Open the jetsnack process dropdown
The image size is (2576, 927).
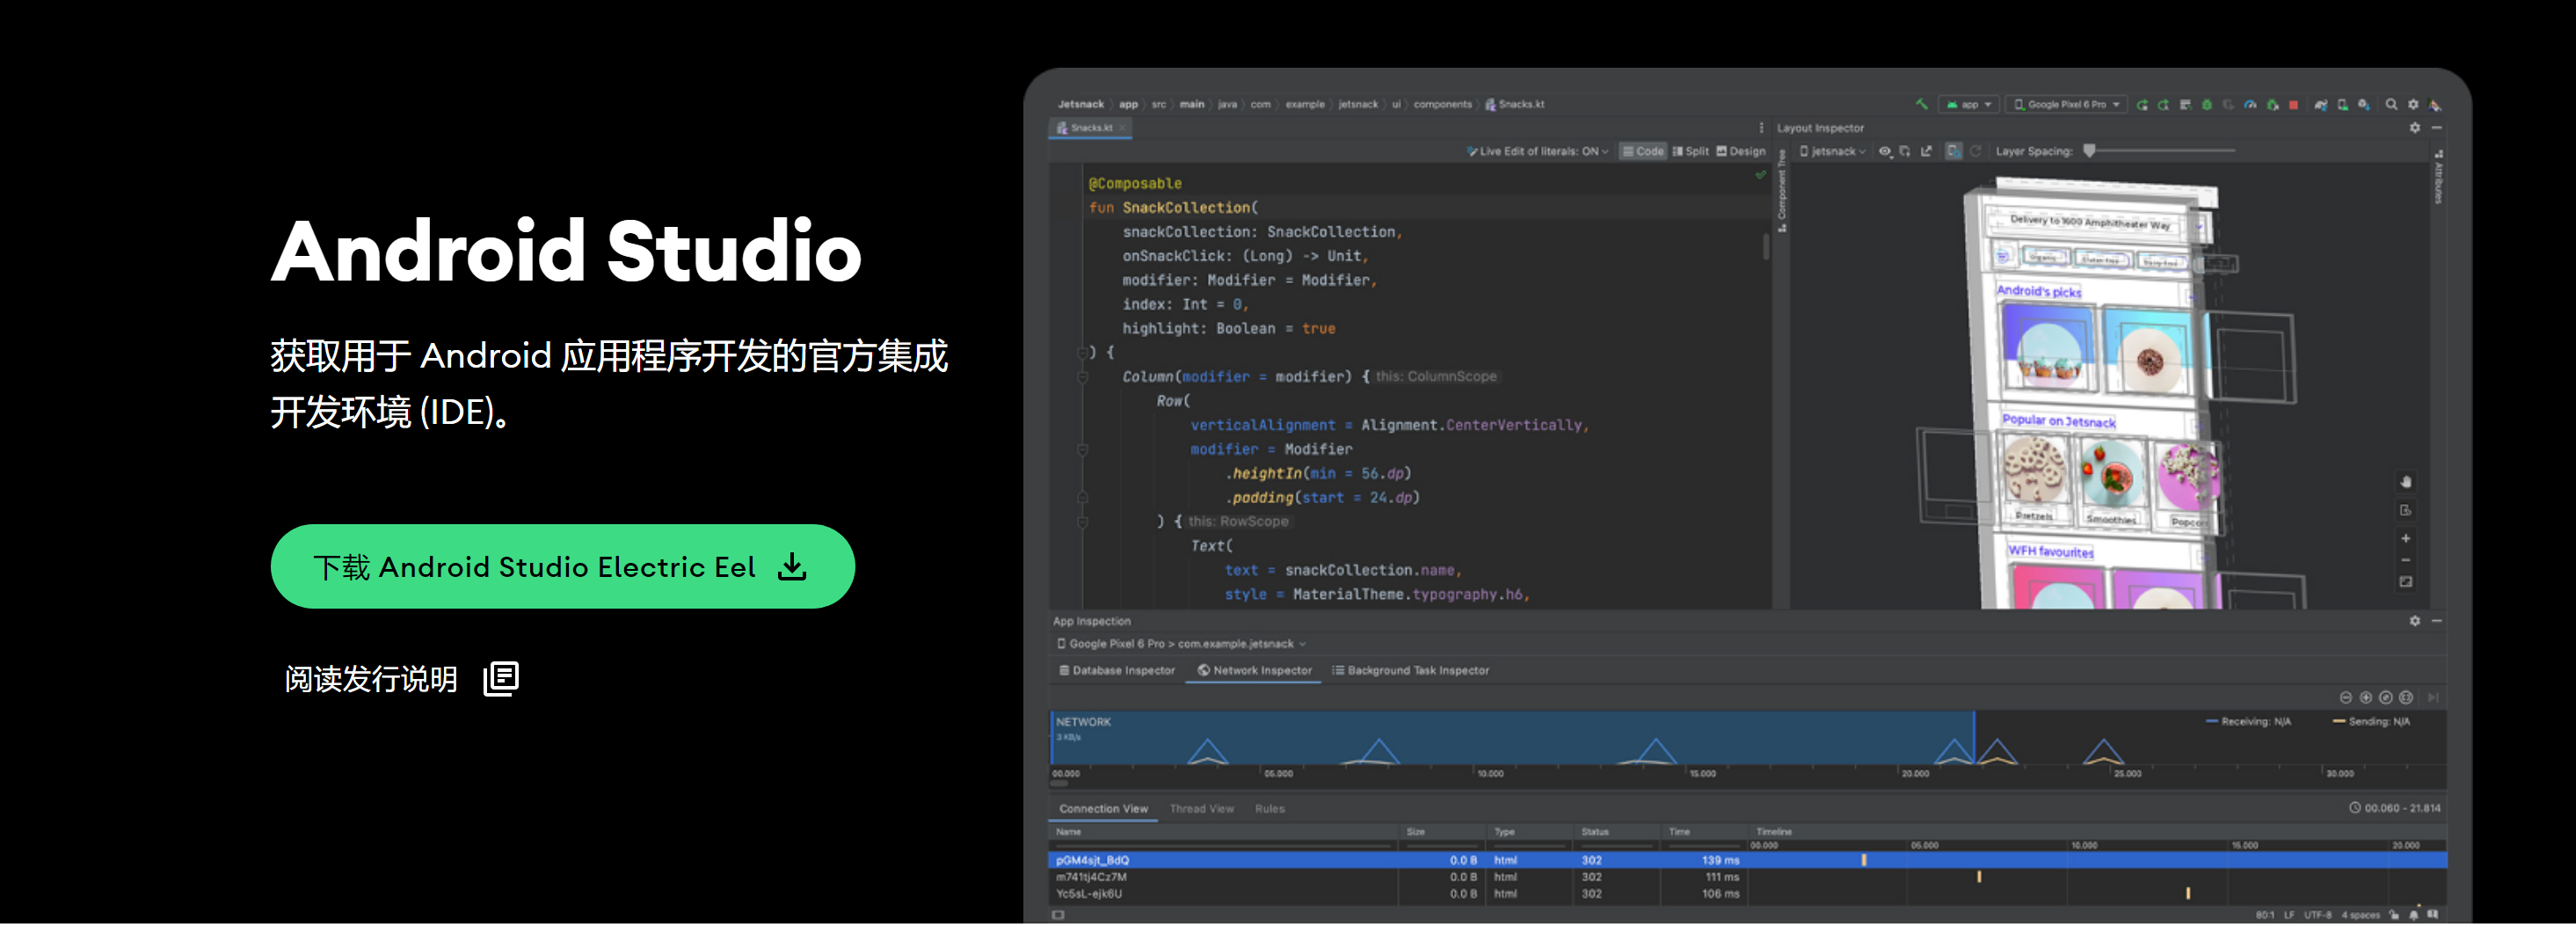(1833, 152)
